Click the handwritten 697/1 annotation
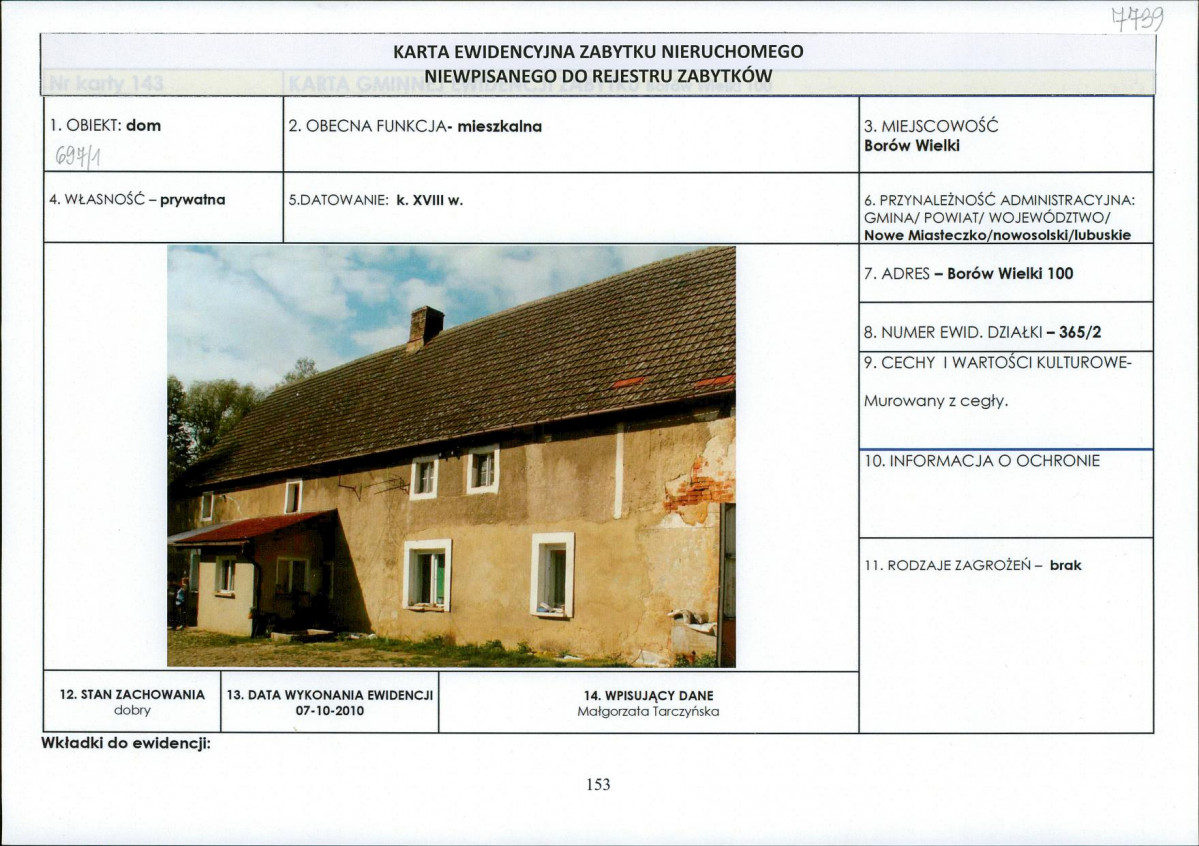This screenshot has width=1199, height=846. pyautogui.click(x=78, y=157)
